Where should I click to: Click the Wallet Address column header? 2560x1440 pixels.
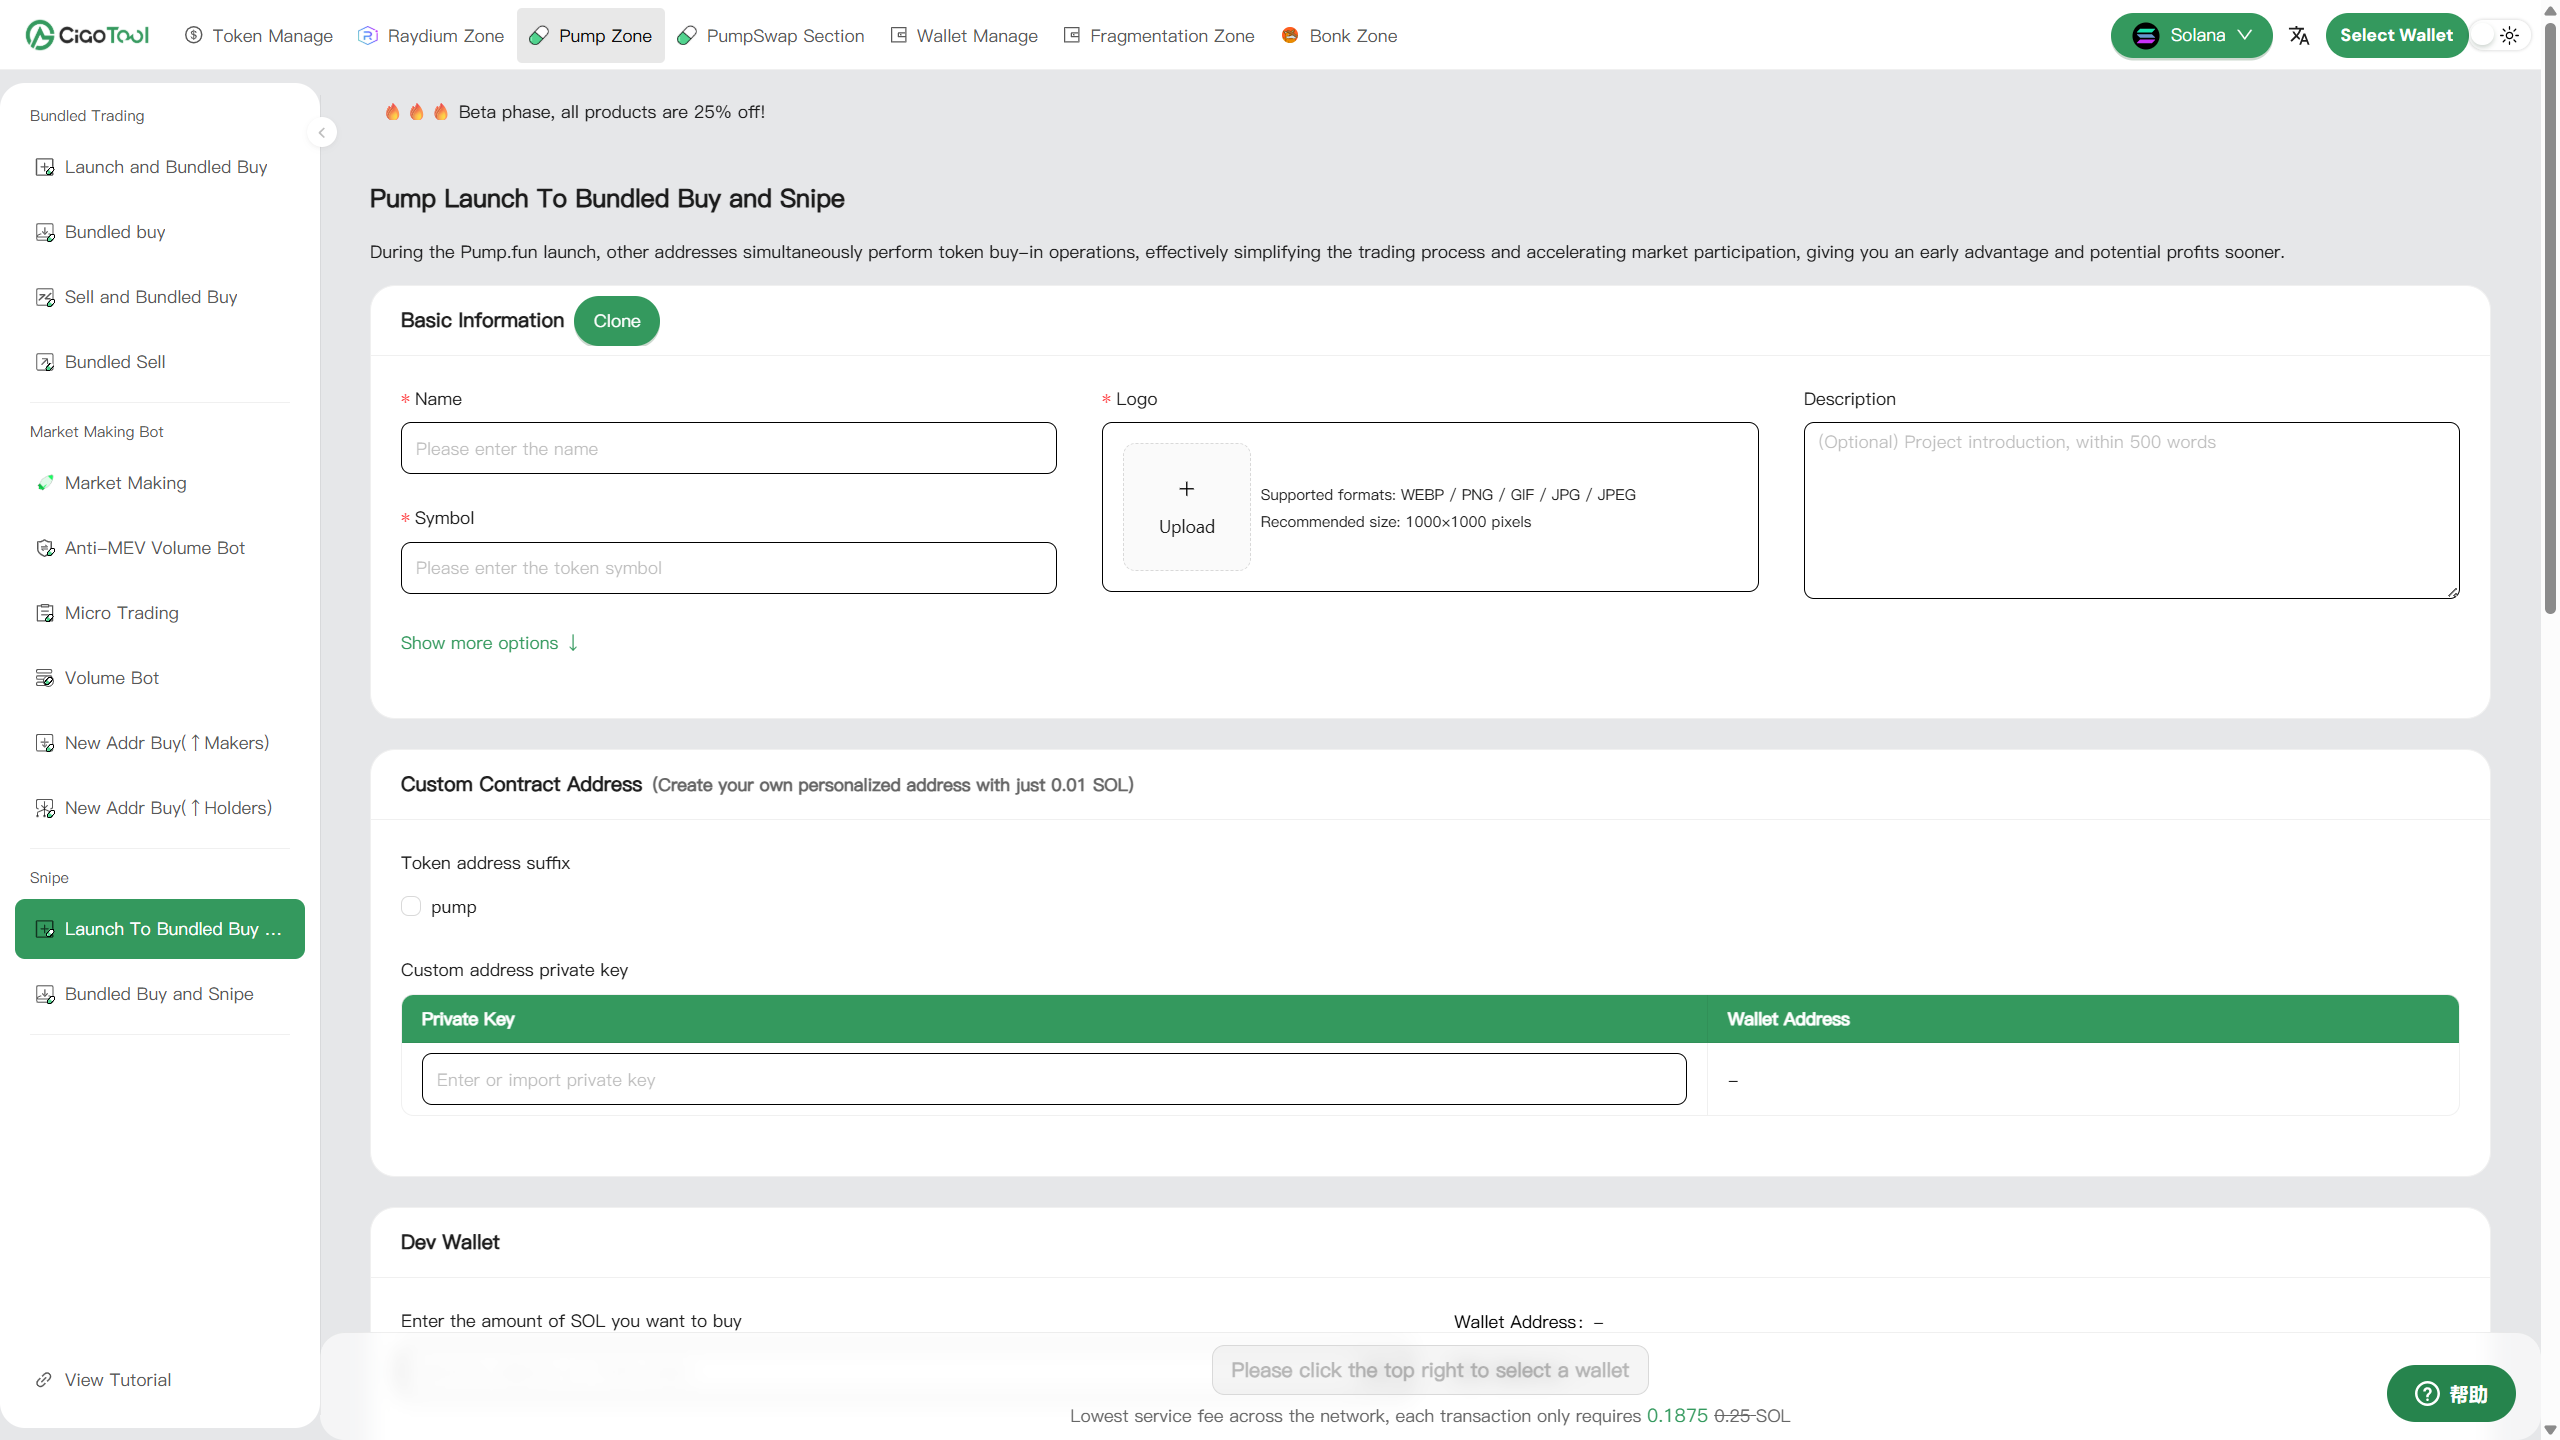point(2083,1019)
